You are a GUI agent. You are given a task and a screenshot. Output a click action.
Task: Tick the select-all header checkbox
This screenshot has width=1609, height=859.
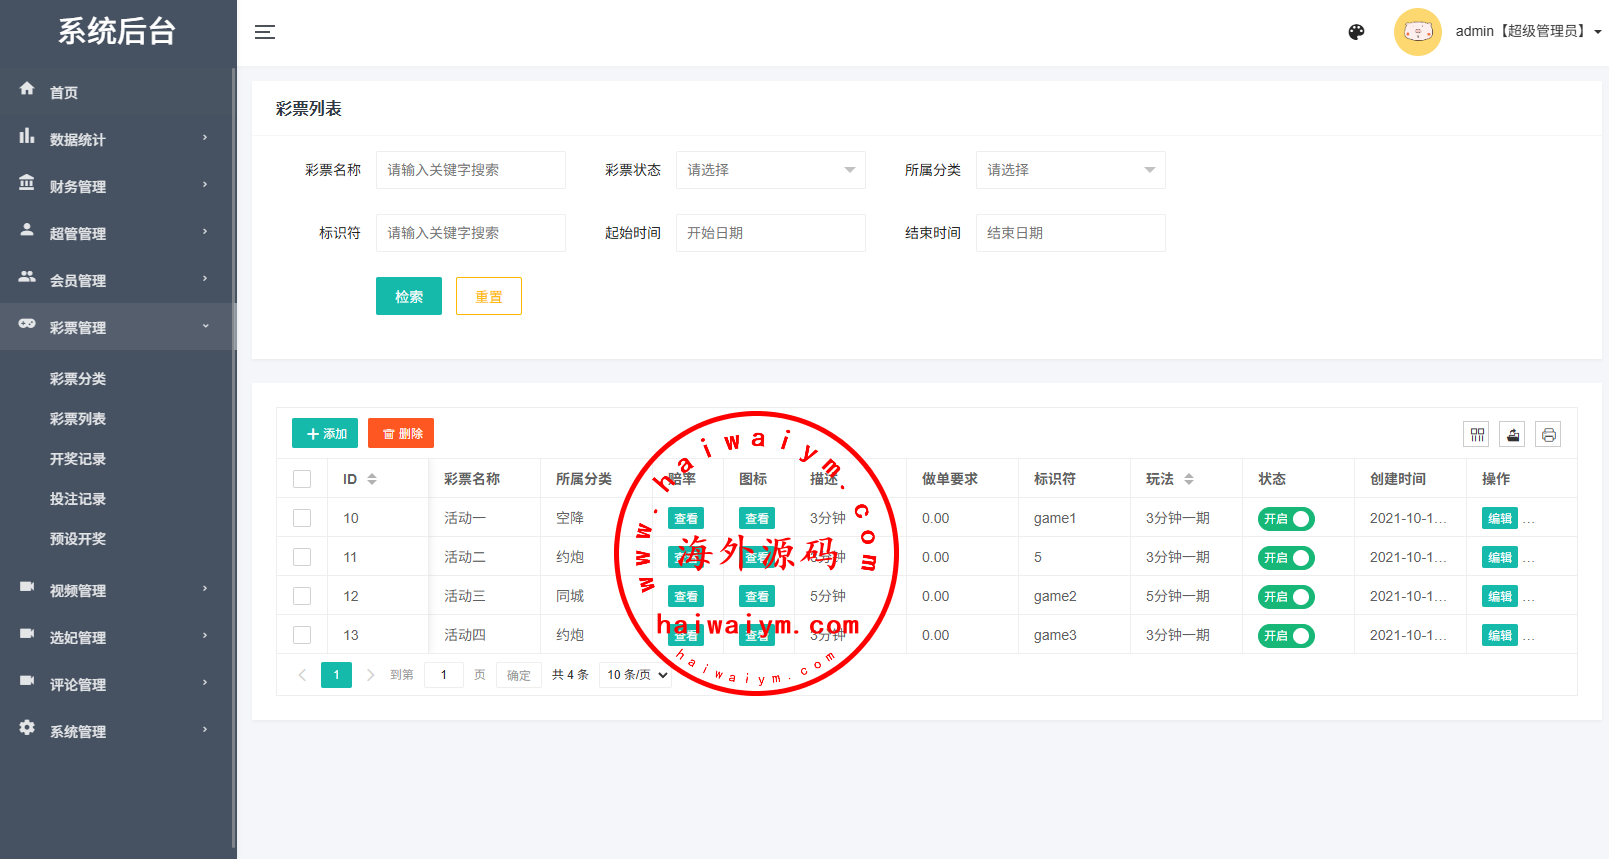(x=302, y=479)
